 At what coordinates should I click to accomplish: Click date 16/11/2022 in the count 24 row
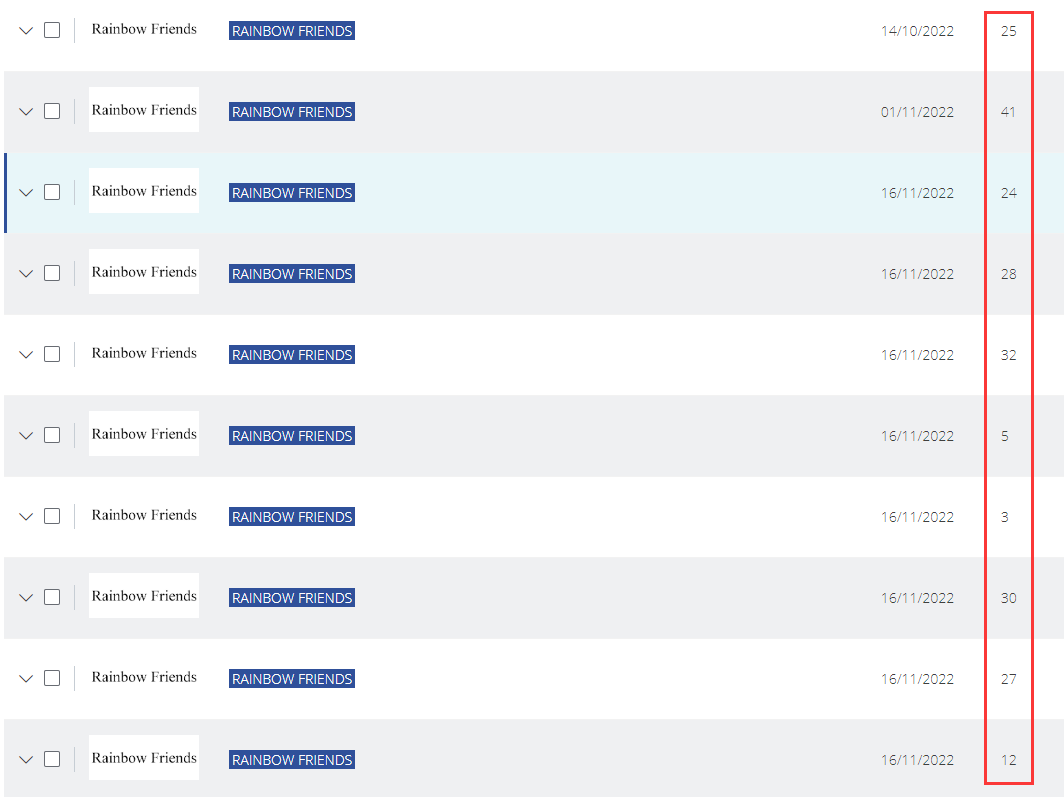click(x=917, y=193)
